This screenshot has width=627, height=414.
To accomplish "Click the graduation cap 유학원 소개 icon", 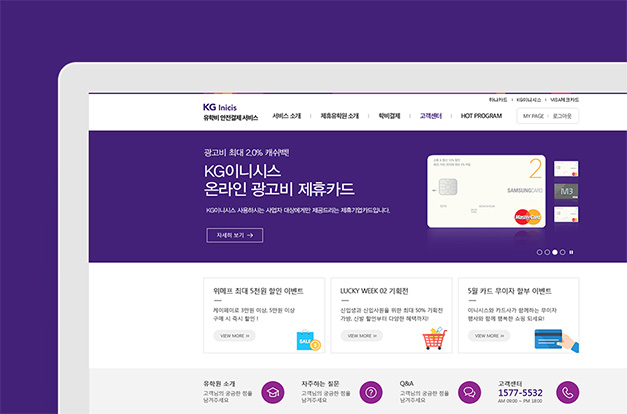I will [x=273, y=392].
